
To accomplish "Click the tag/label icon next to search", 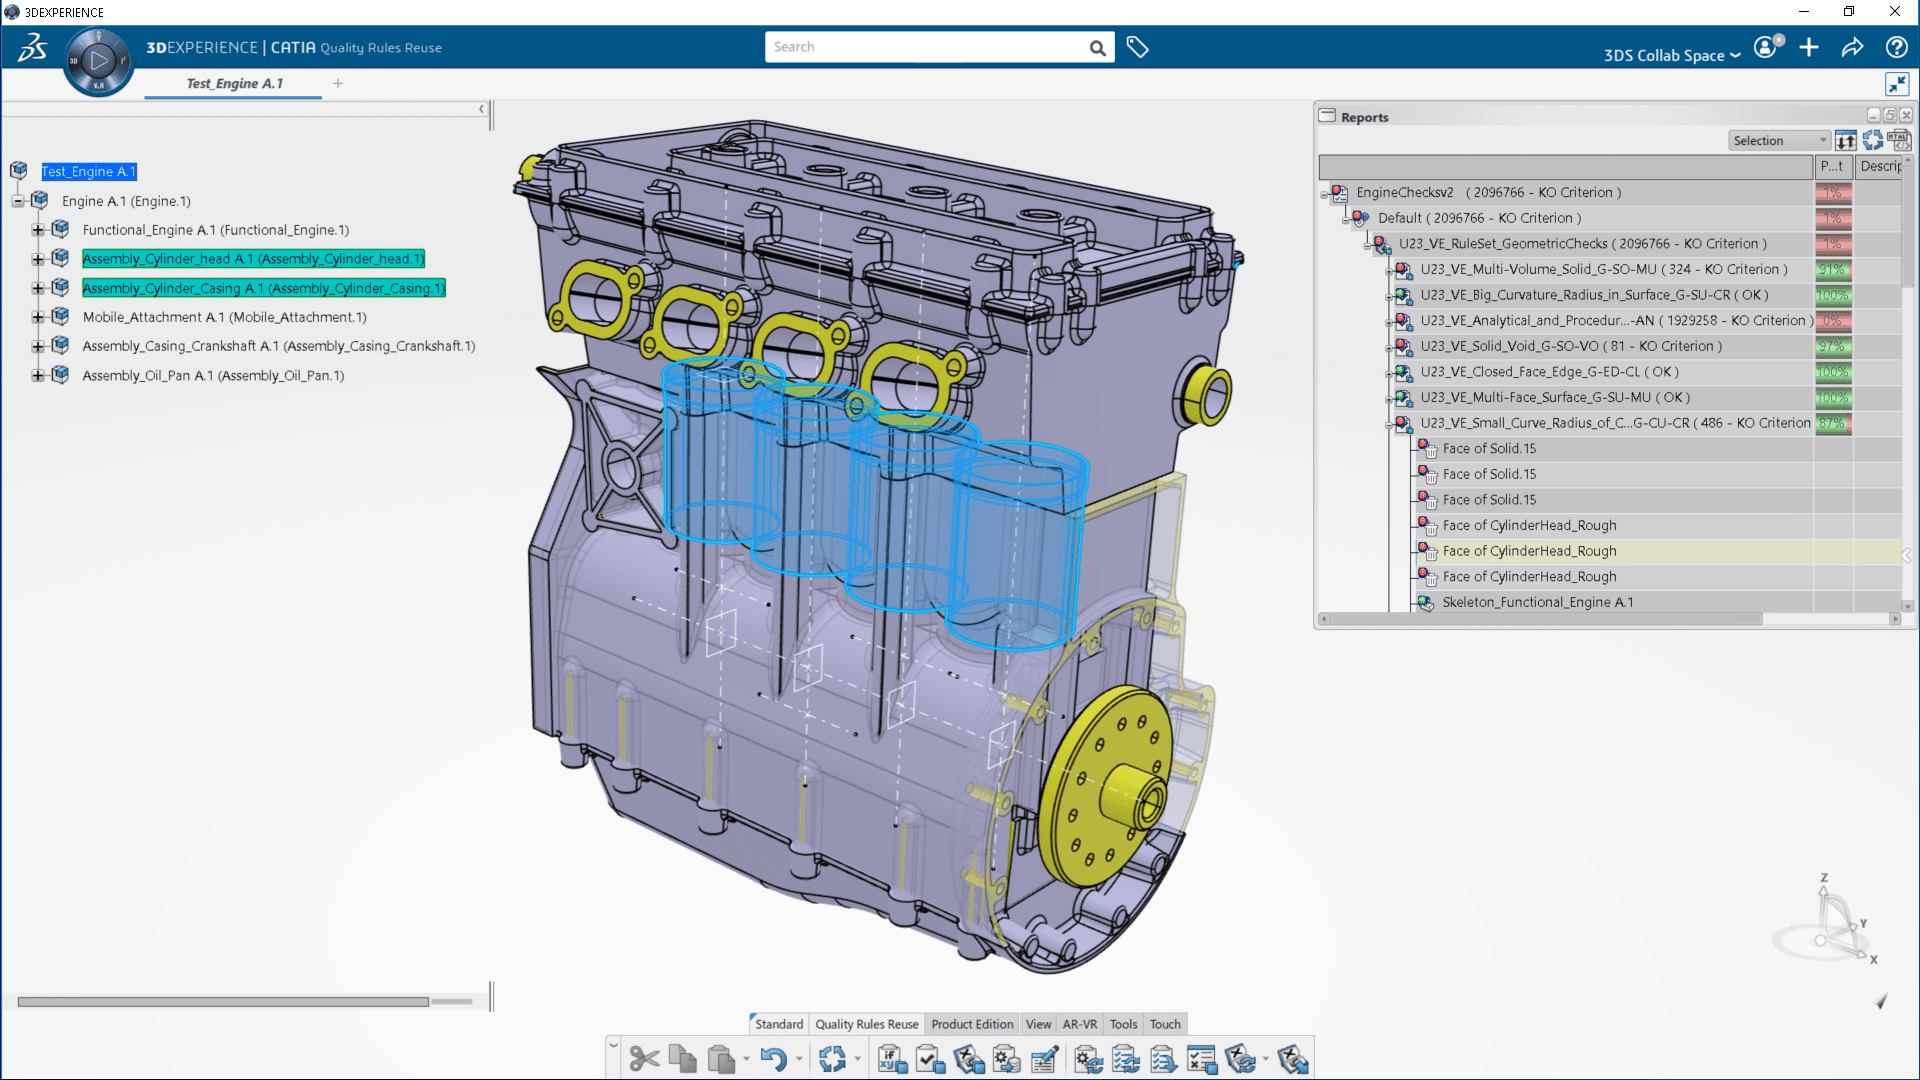I will pos(1137,46).
